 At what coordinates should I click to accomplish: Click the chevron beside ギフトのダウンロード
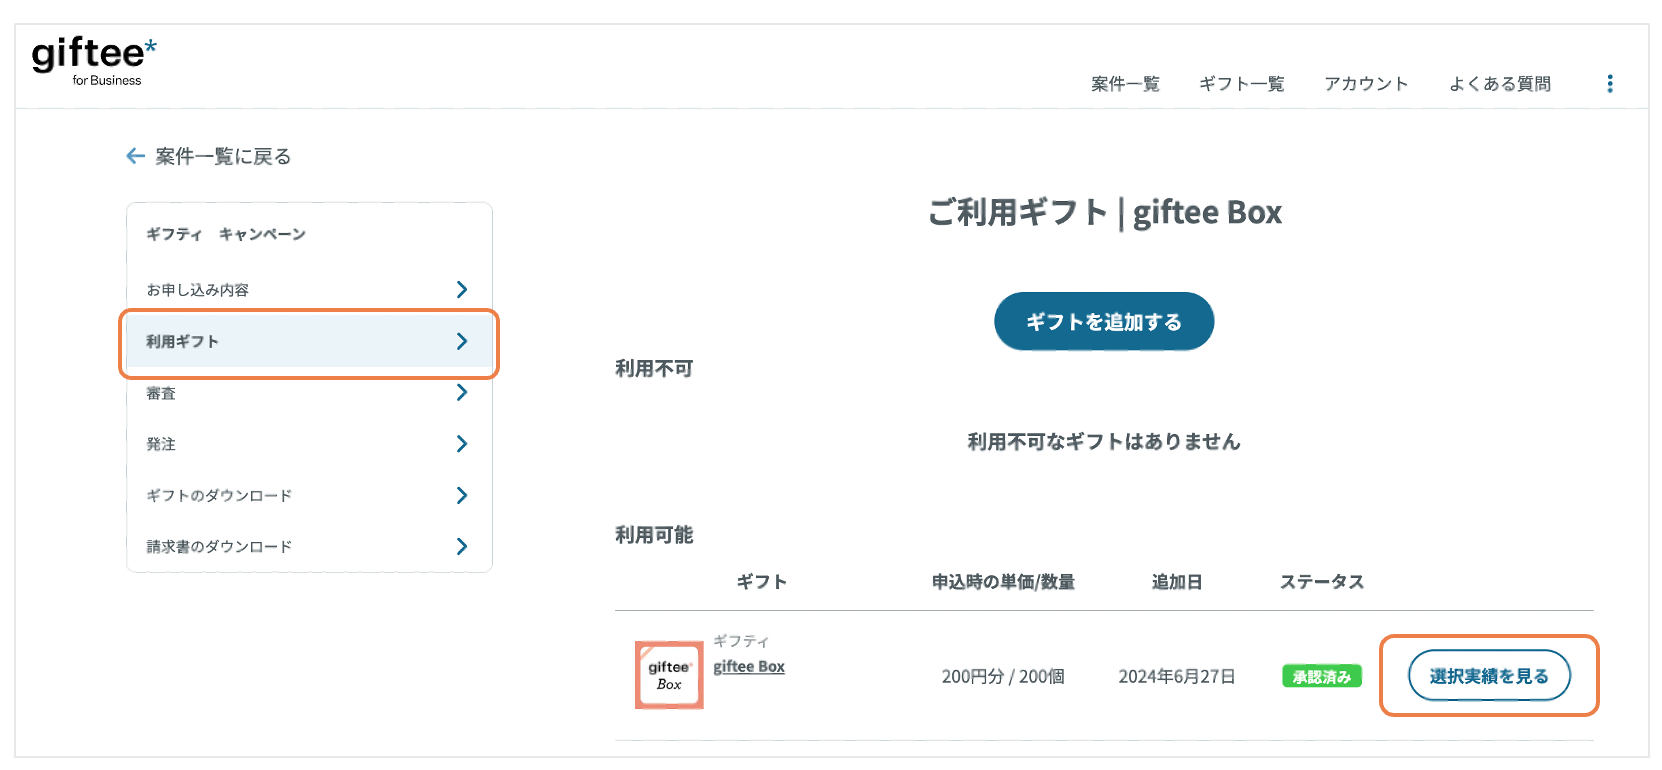[x=461, y=495]
